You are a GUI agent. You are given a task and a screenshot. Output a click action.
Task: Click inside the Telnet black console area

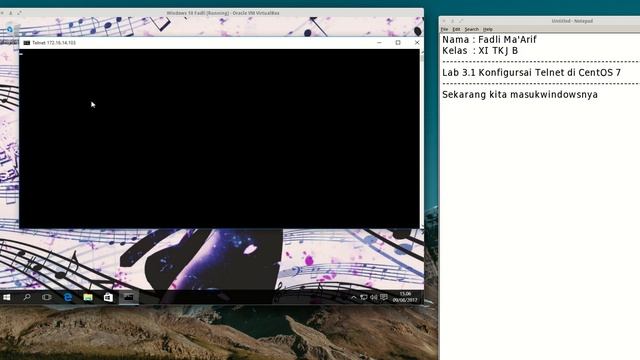click(219, 138)
